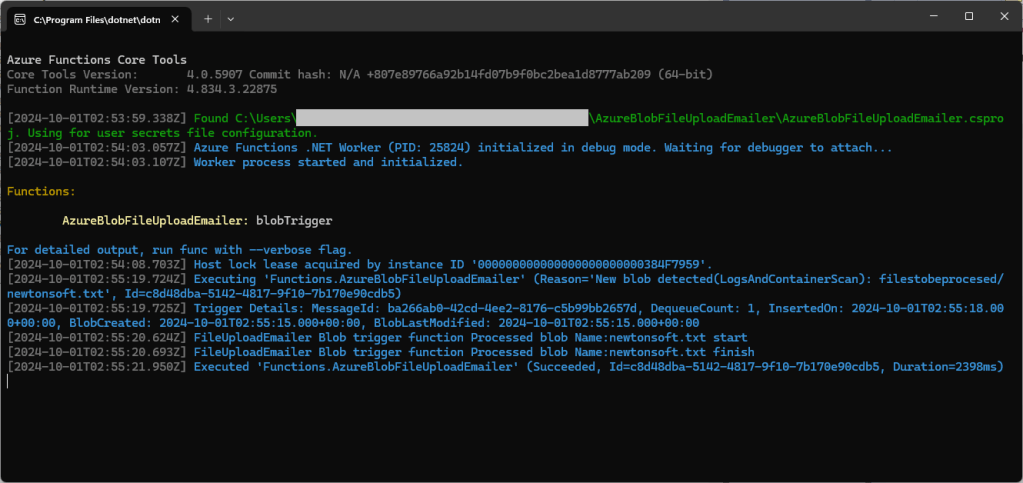Open a new tab with plus icon
Image resolution: width=1023 pixels, height=483 pixels.
(208, 18)
